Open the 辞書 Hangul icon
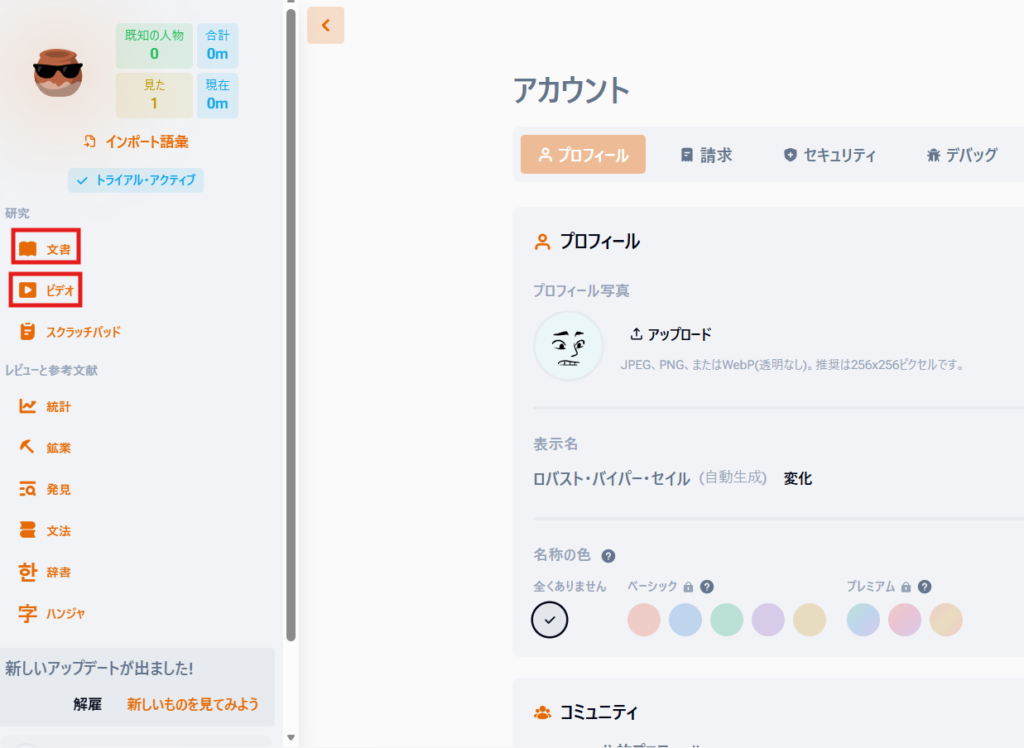The height and width of the screenshot is (748, 1024). click(28, 572)
